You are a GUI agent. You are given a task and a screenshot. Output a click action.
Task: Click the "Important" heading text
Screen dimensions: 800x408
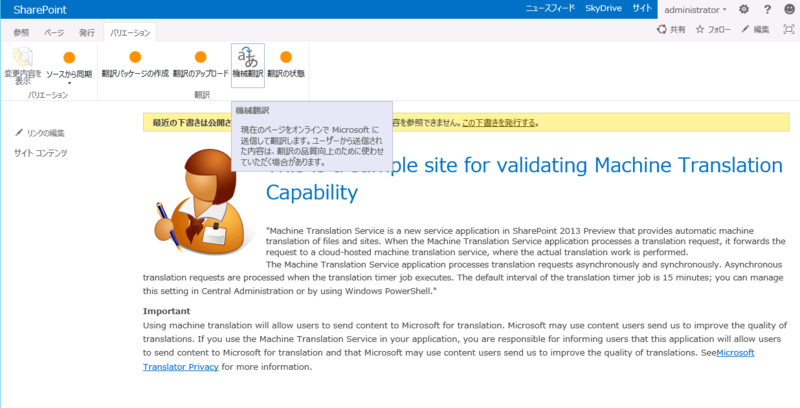pyautogui.click(x=166, y=311)
